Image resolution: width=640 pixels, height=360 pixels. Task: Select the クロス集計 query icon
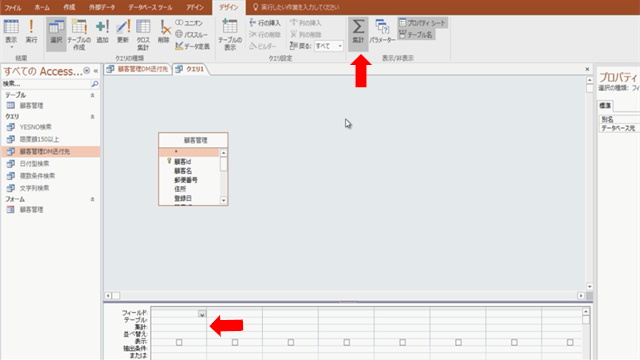point(143,35)
